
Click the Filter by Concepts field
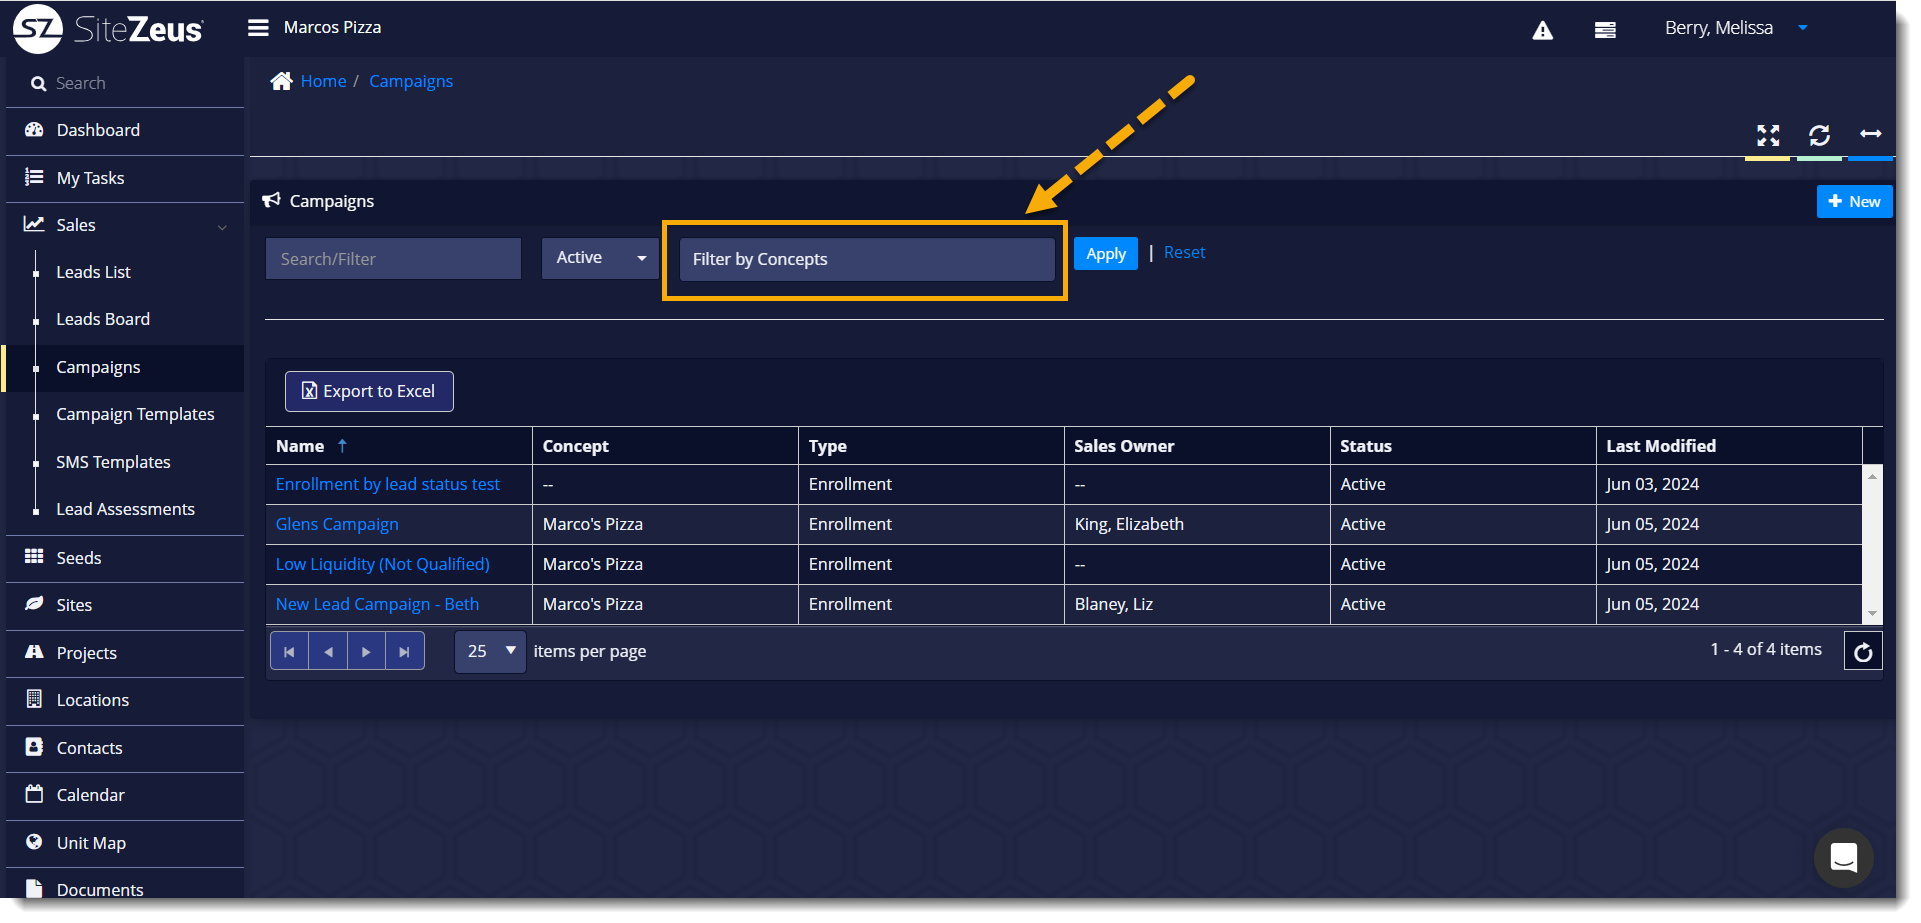click(x=867, y=259)
